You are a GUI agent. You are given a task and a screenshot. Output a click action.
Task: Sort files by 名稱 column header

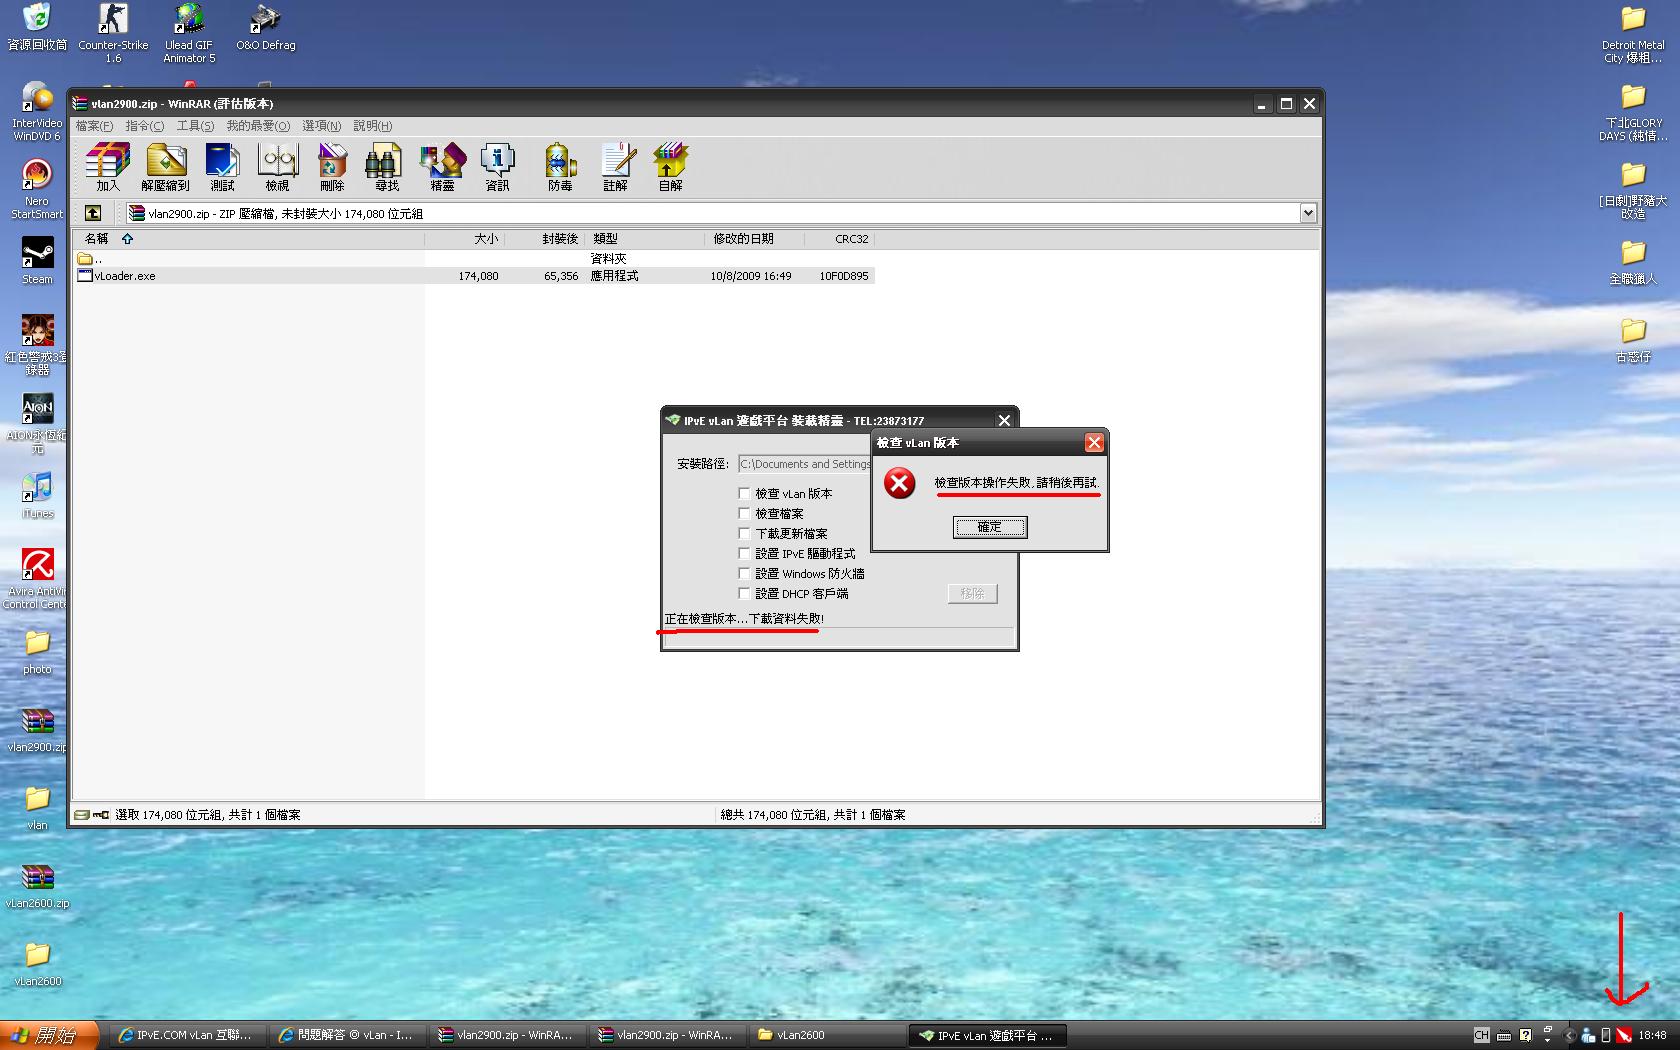97,239
